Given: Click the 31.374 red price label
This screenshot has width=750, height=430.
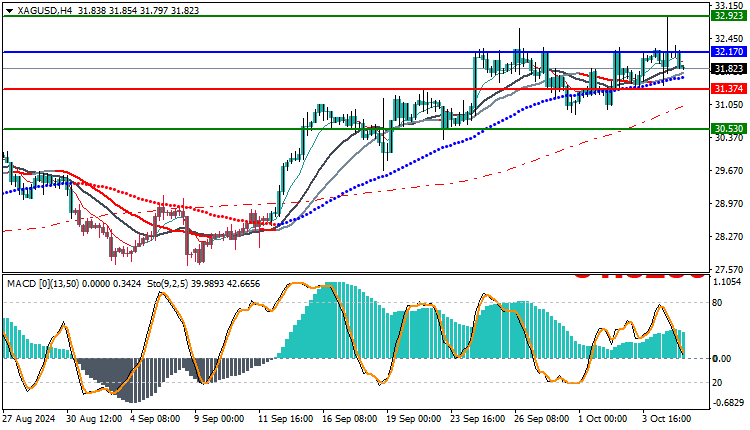Looking at the screenshot, I should tap(728, 89).
